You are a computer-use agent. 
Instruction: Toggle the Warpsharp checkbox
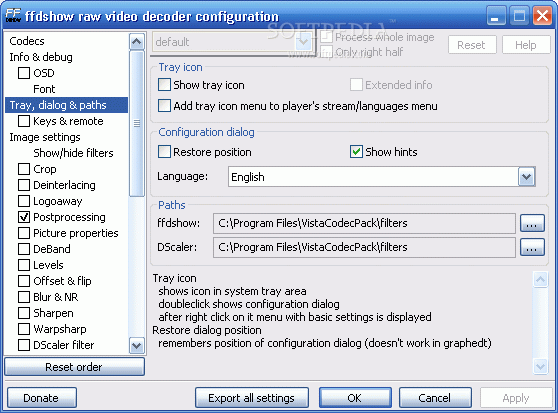coord(24,329)
